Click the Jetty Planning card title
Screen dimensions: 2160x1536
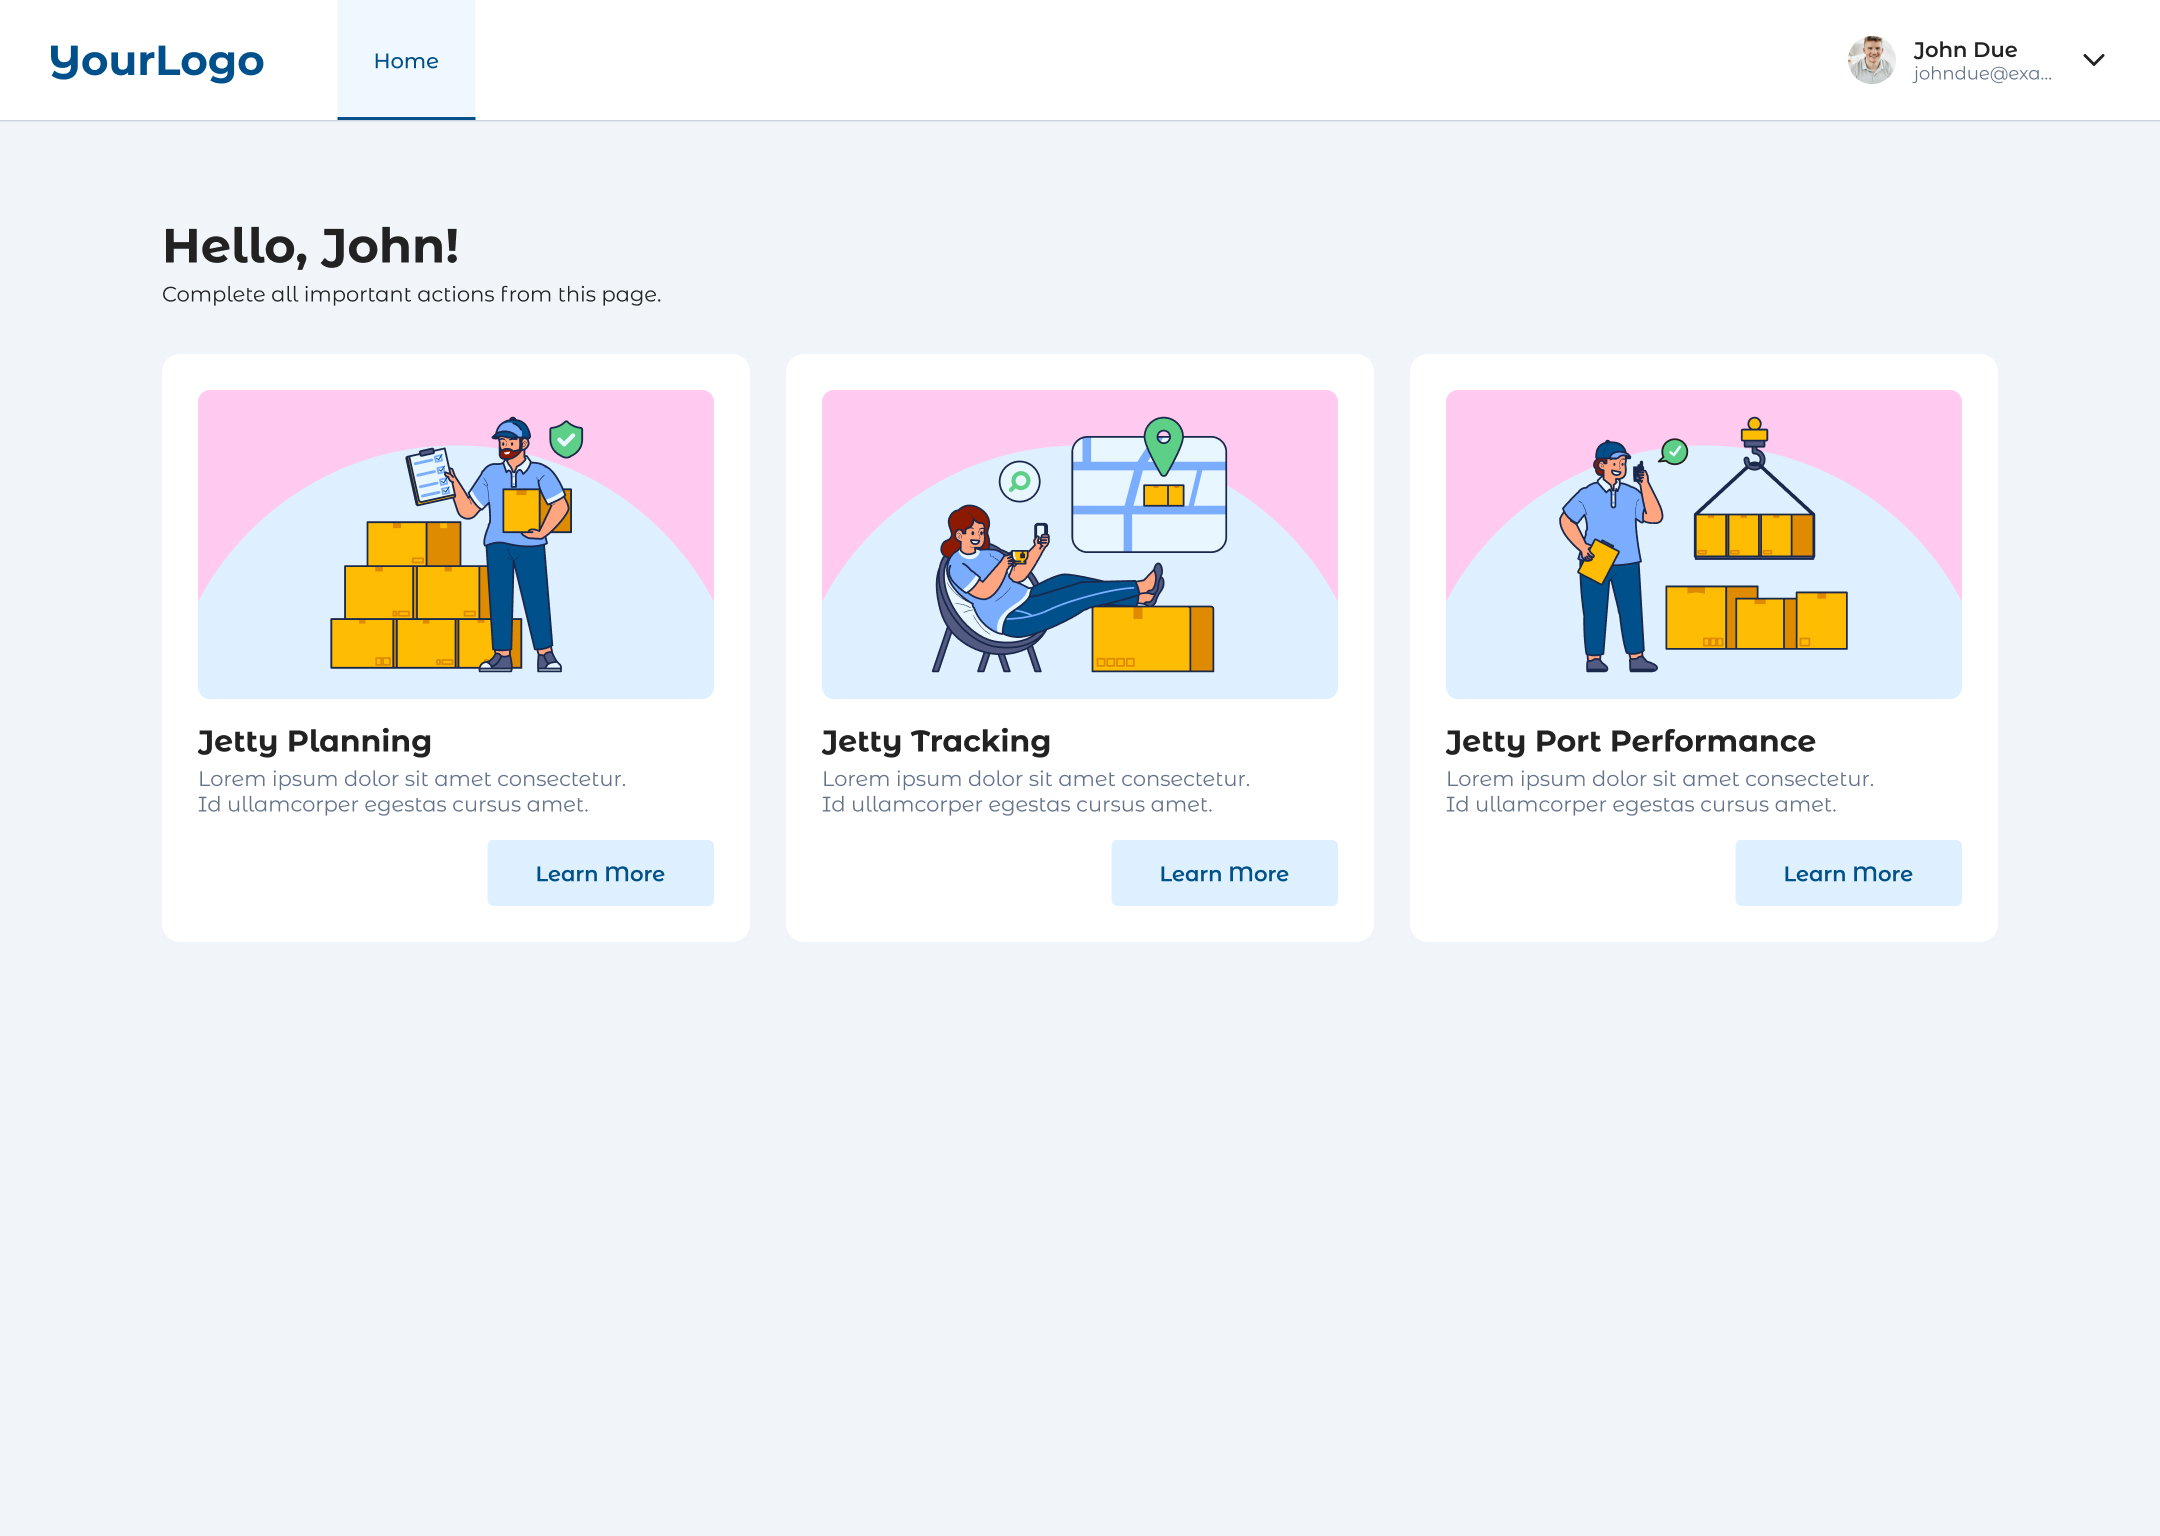[x=314, y=741]
